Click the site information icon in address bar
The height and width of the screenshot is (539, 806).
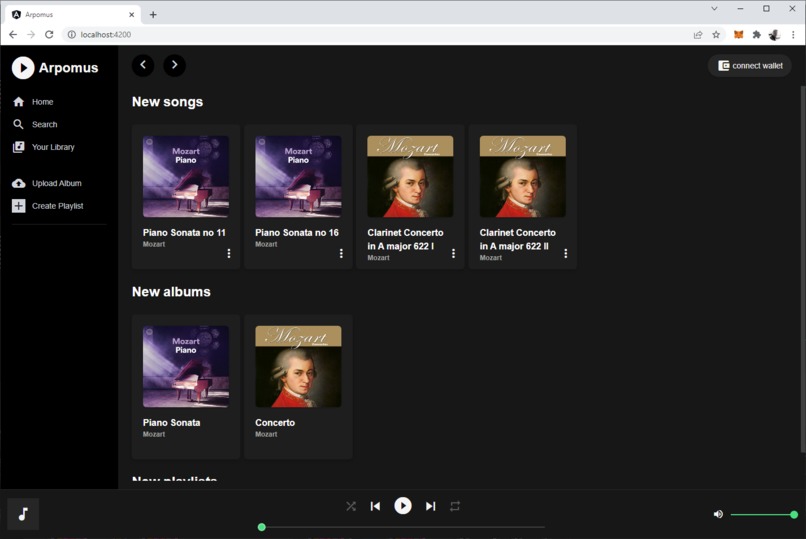71,34
